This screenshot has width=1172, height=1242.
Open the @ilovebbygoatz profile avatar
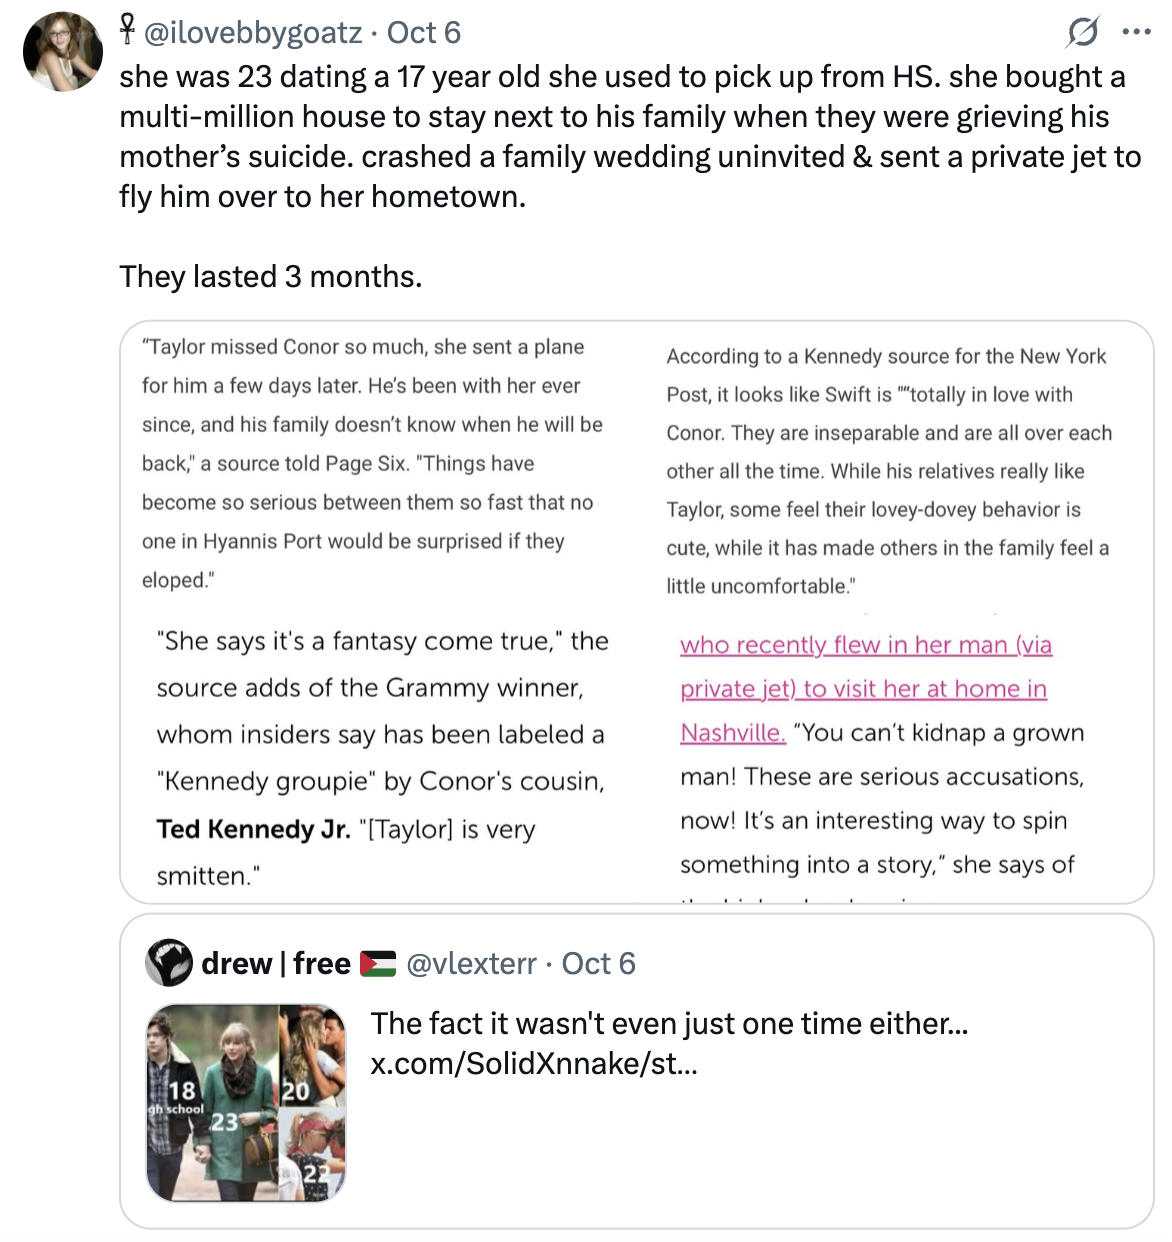point(62,52)
